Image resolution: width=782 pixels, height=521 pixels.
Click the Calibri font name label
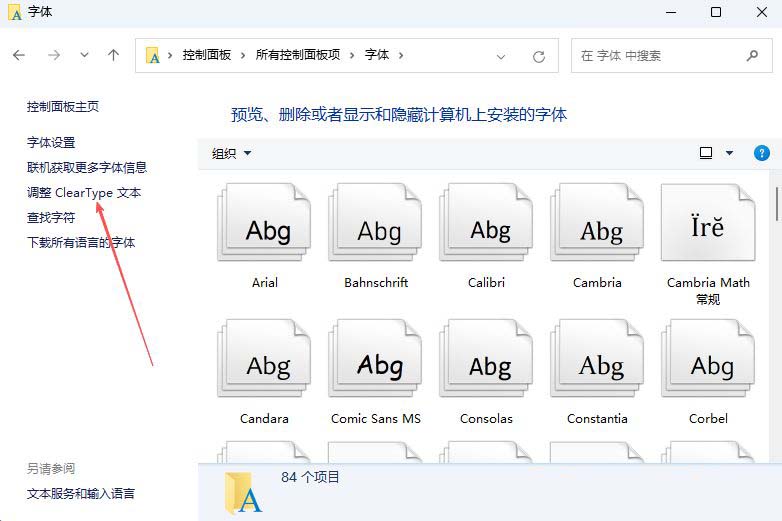(x=486, y=283)
